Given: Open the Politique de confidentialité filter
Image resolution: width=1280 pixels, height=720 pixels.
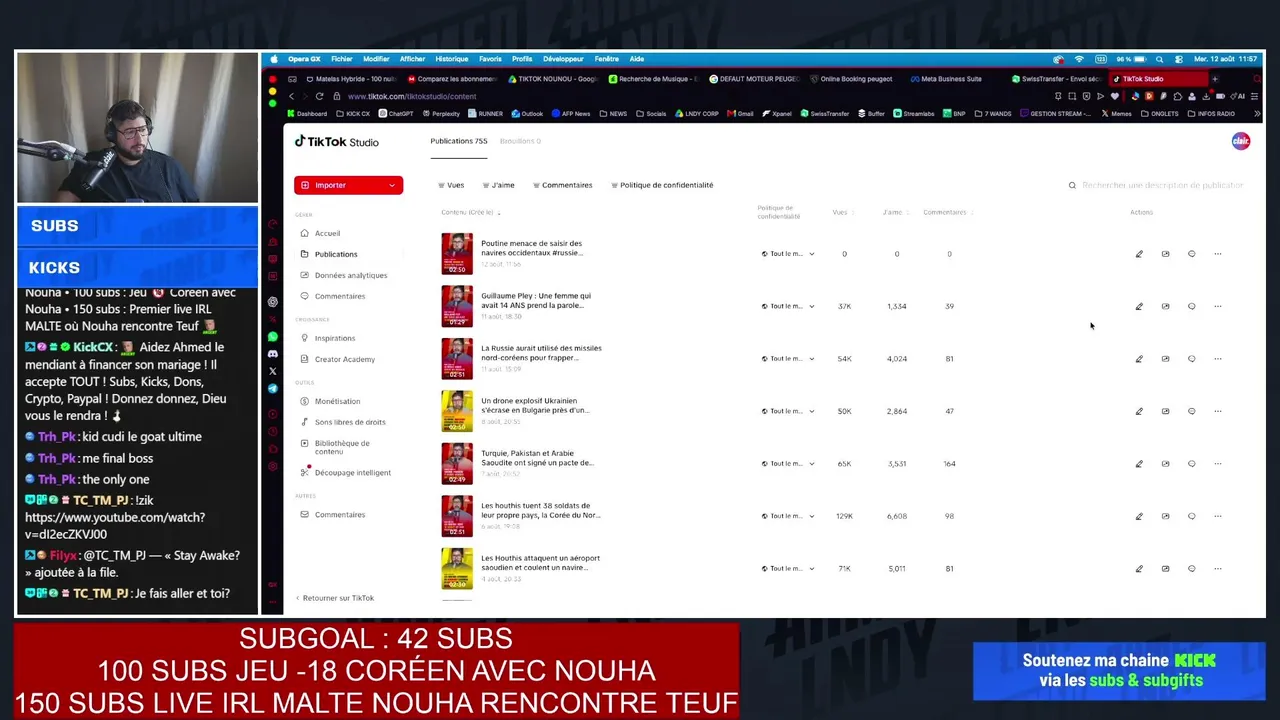Looking at the screenshot, I should pyautogui.click(x=662, y=185).
